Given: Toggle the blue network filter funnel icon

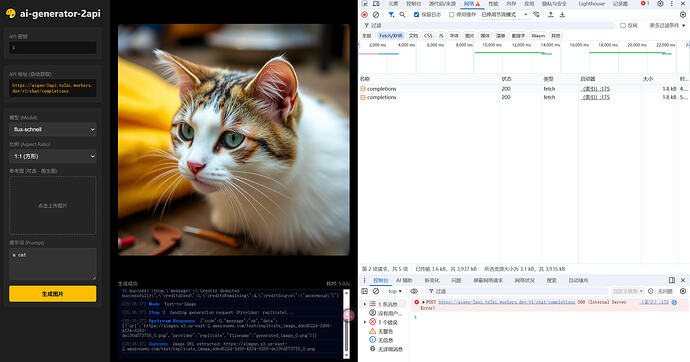Looking at the screenshot, I should tap(391, 15).
